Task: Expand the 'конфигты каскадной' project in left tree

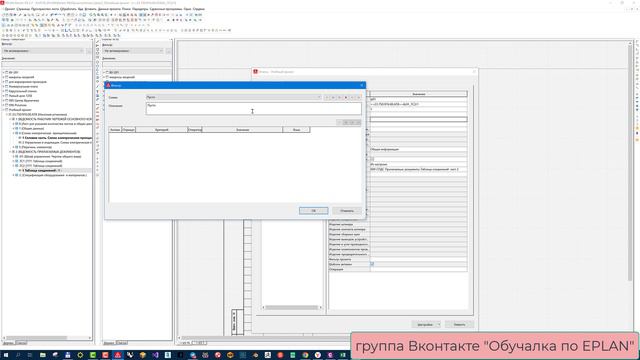Action: point(4,77)
